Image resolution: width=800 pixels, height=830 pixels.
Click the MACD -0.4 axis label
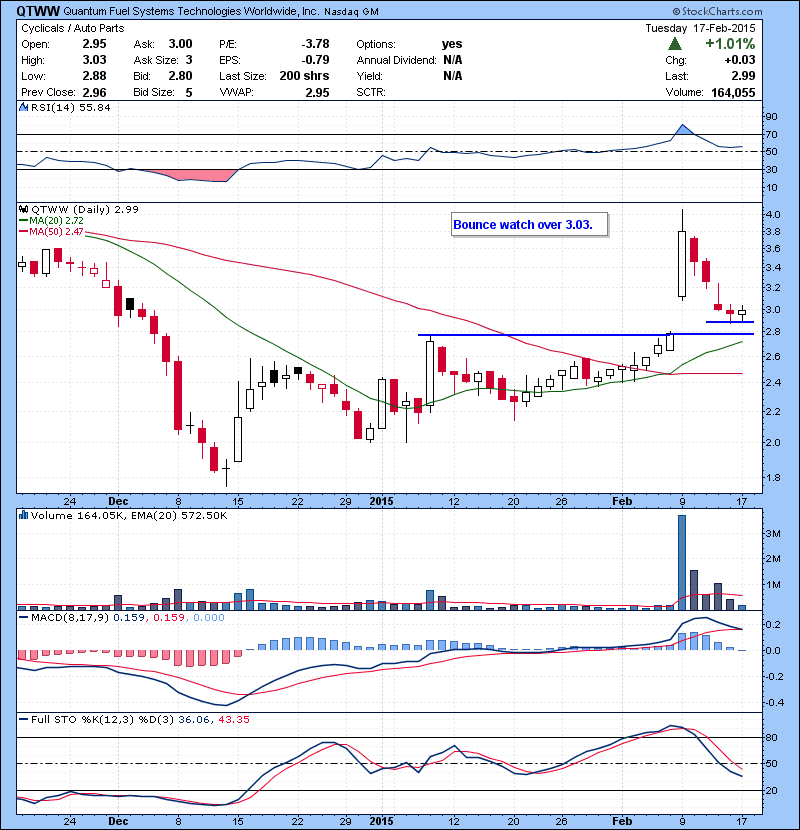tap(773, 702)
